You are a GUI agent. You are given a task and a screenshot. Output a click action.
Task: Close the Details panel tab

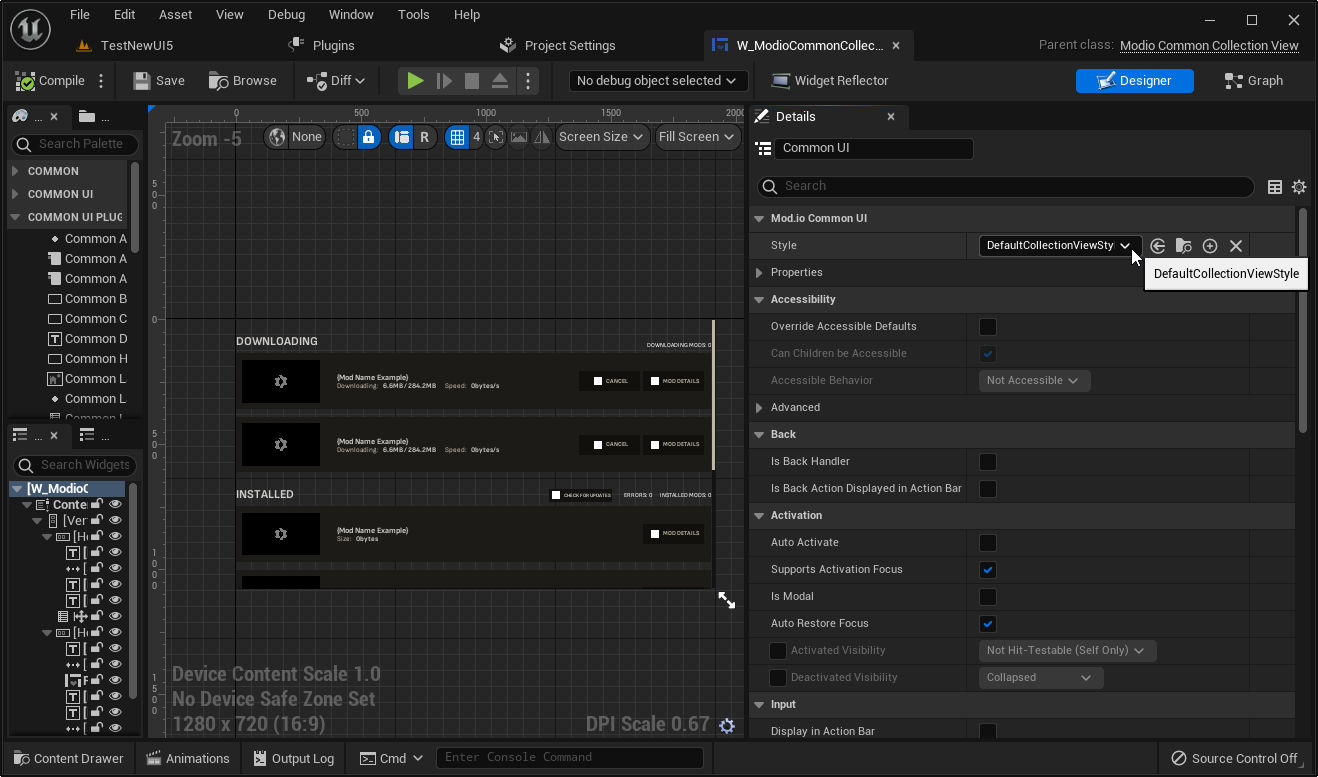pyautogui.click(x=891, y=117)
